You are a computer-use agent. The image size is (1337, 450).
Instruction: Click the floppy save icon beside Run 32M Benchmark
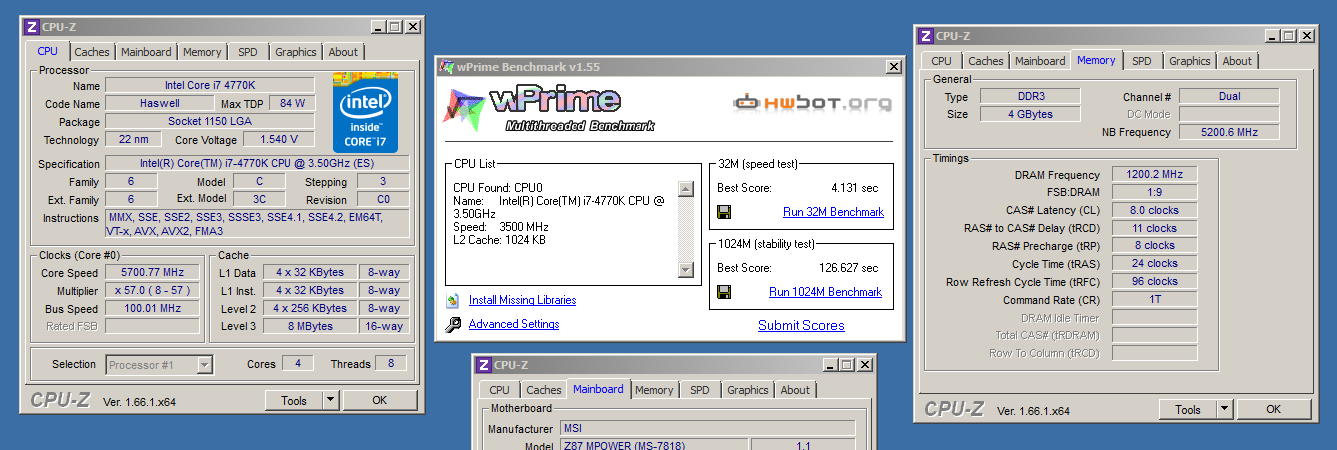coord(724,212)
